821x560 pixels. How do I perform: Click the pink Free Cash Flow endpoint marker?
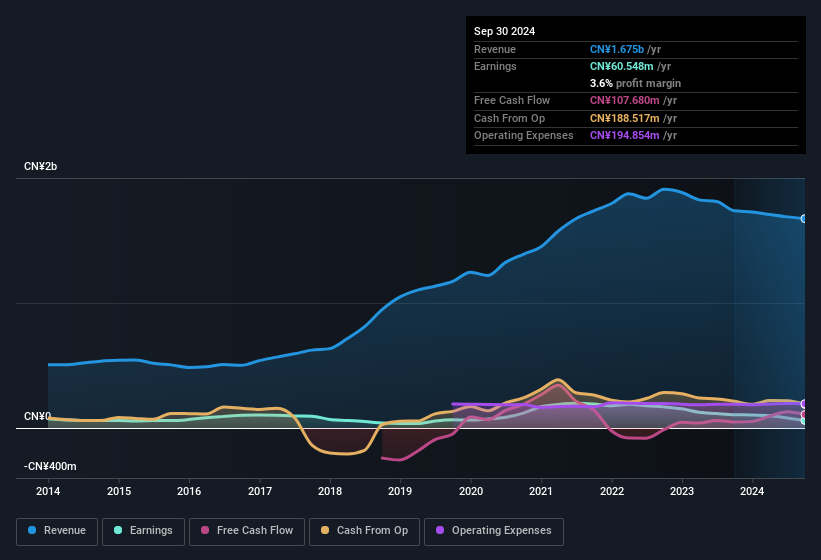pyautogui.click(x=804, y=415)
